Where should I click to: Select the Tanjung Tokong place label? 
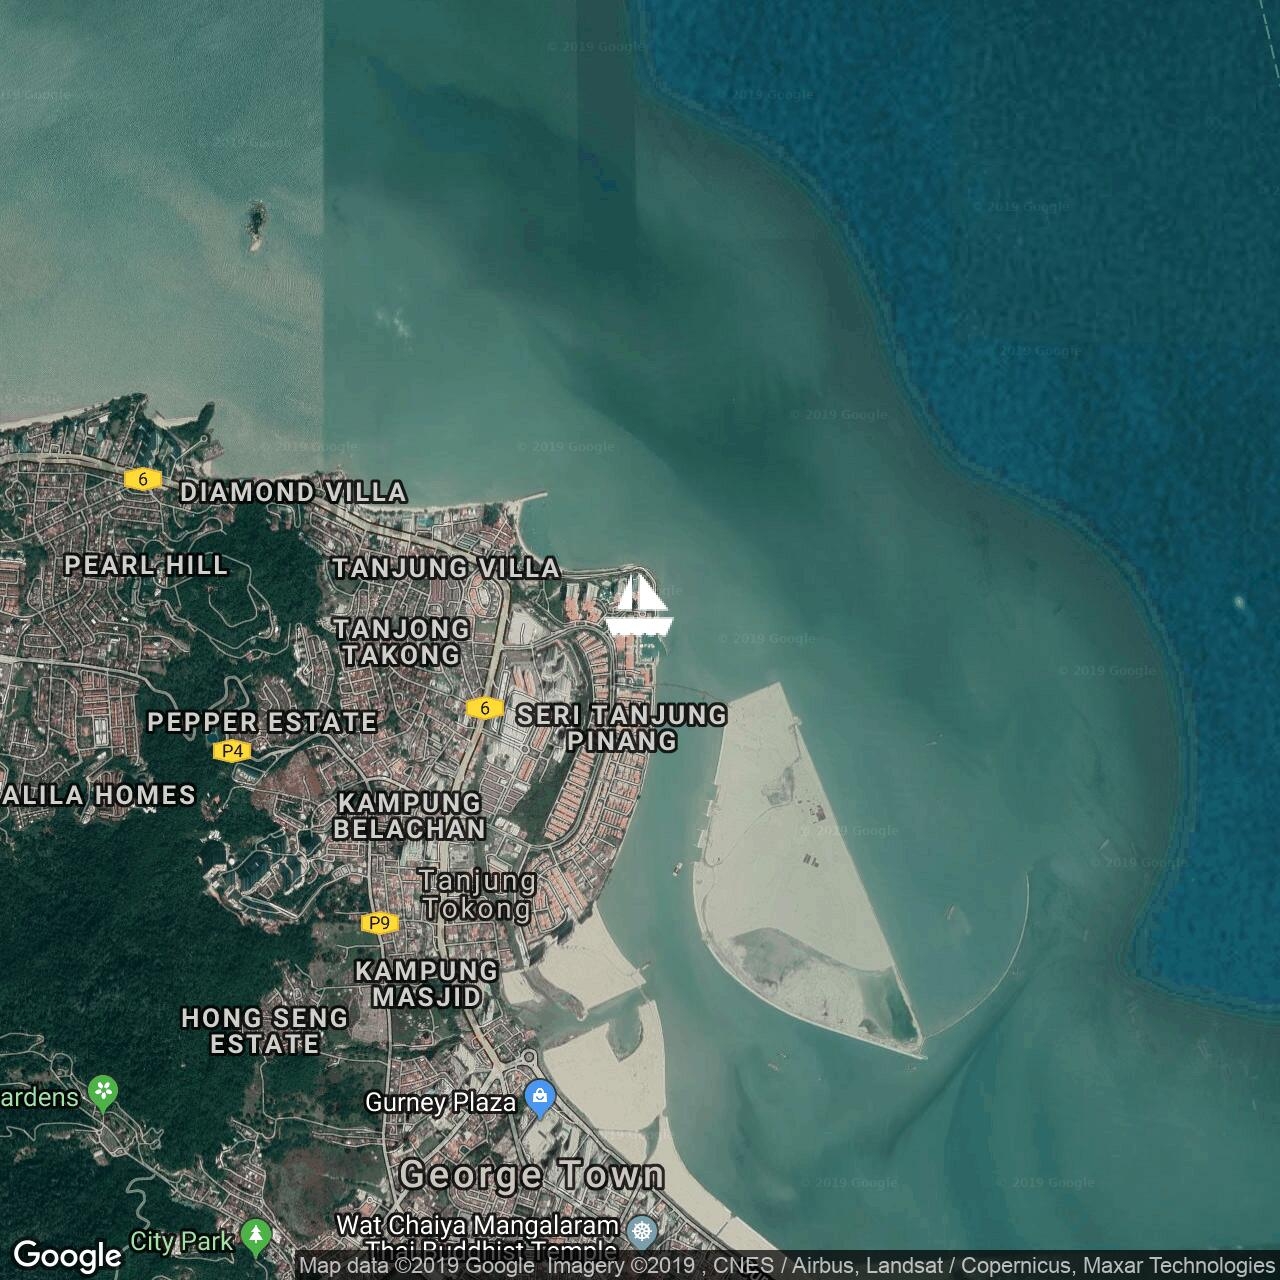[477, 895]
